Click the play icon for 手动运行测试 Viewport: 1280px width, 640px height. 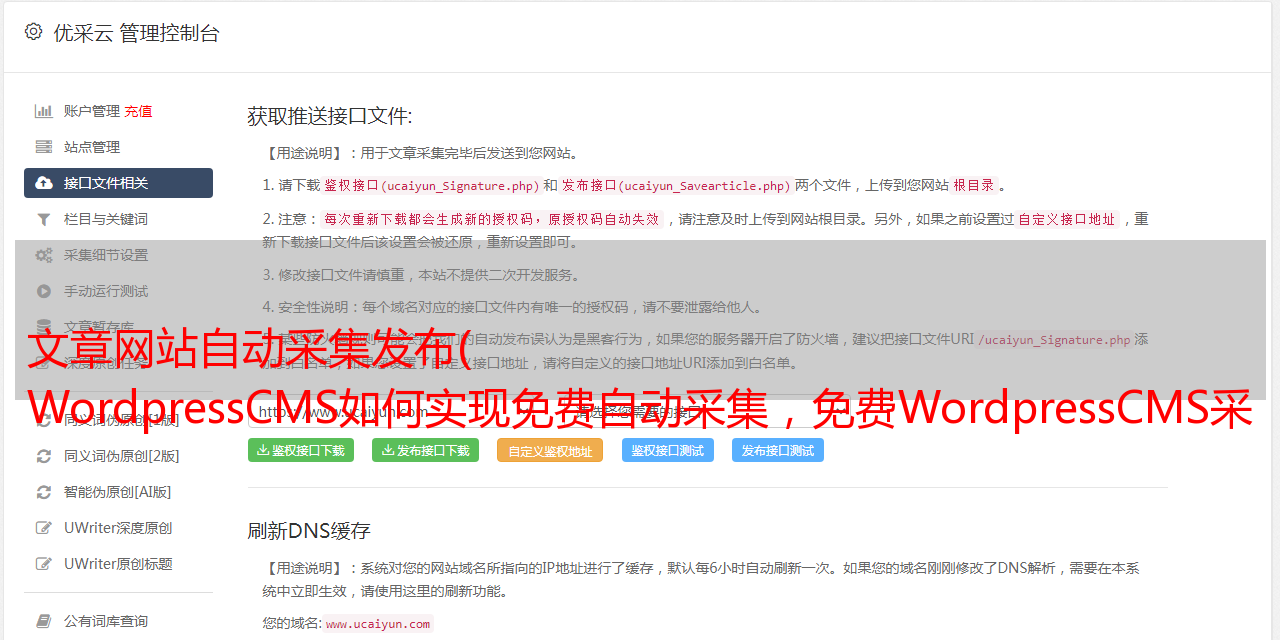44,291
